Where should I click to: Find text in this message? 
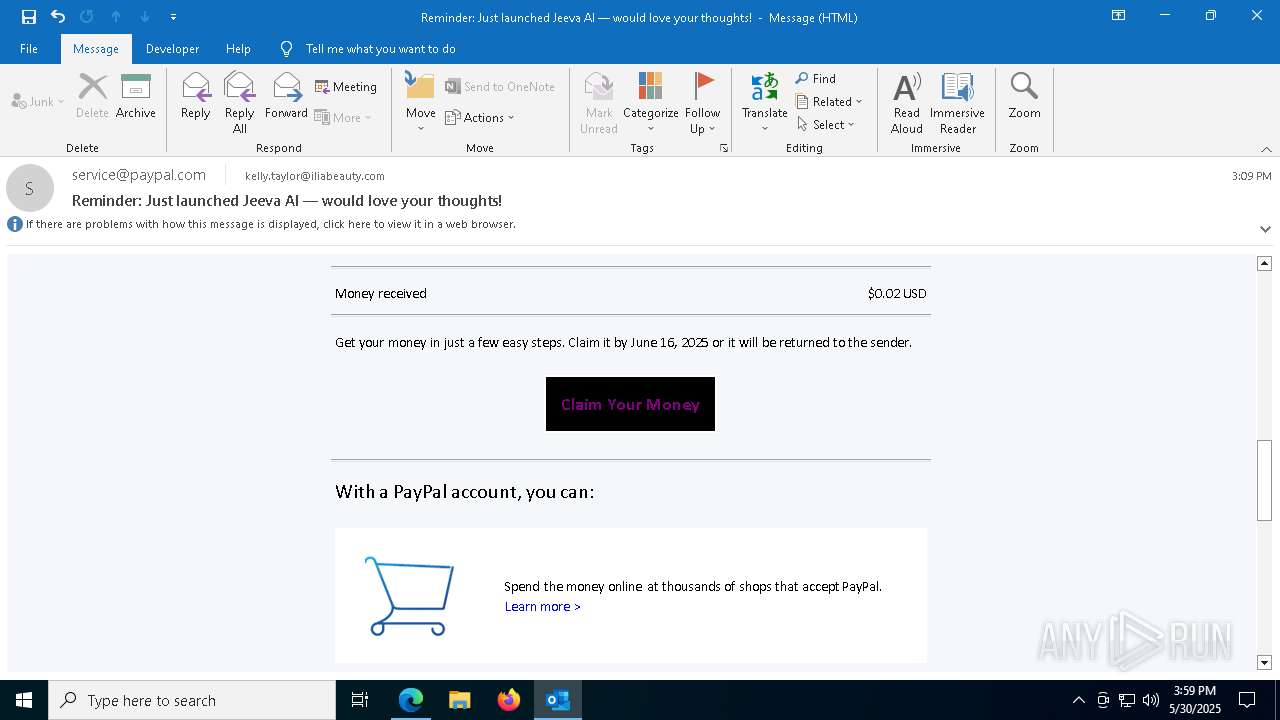coord(816,78)
